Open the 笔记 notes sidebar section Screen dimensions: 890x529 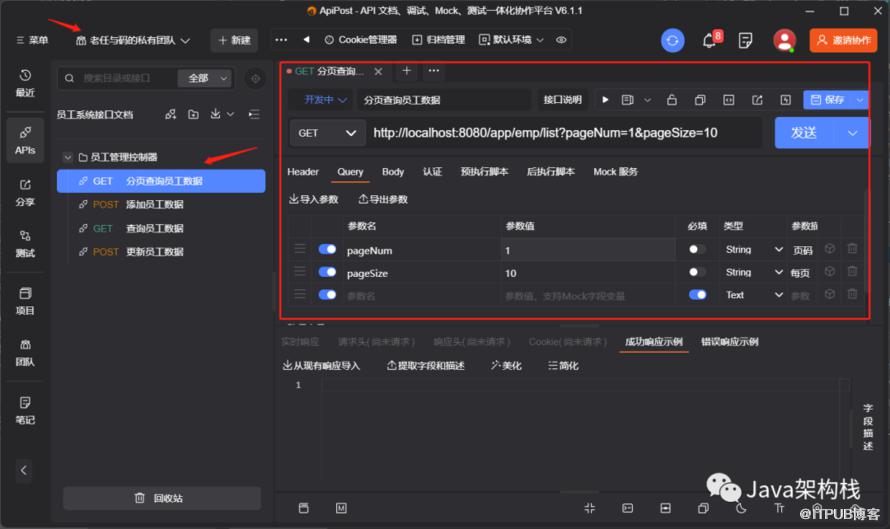pyautogui.click(x=25, y=410)
